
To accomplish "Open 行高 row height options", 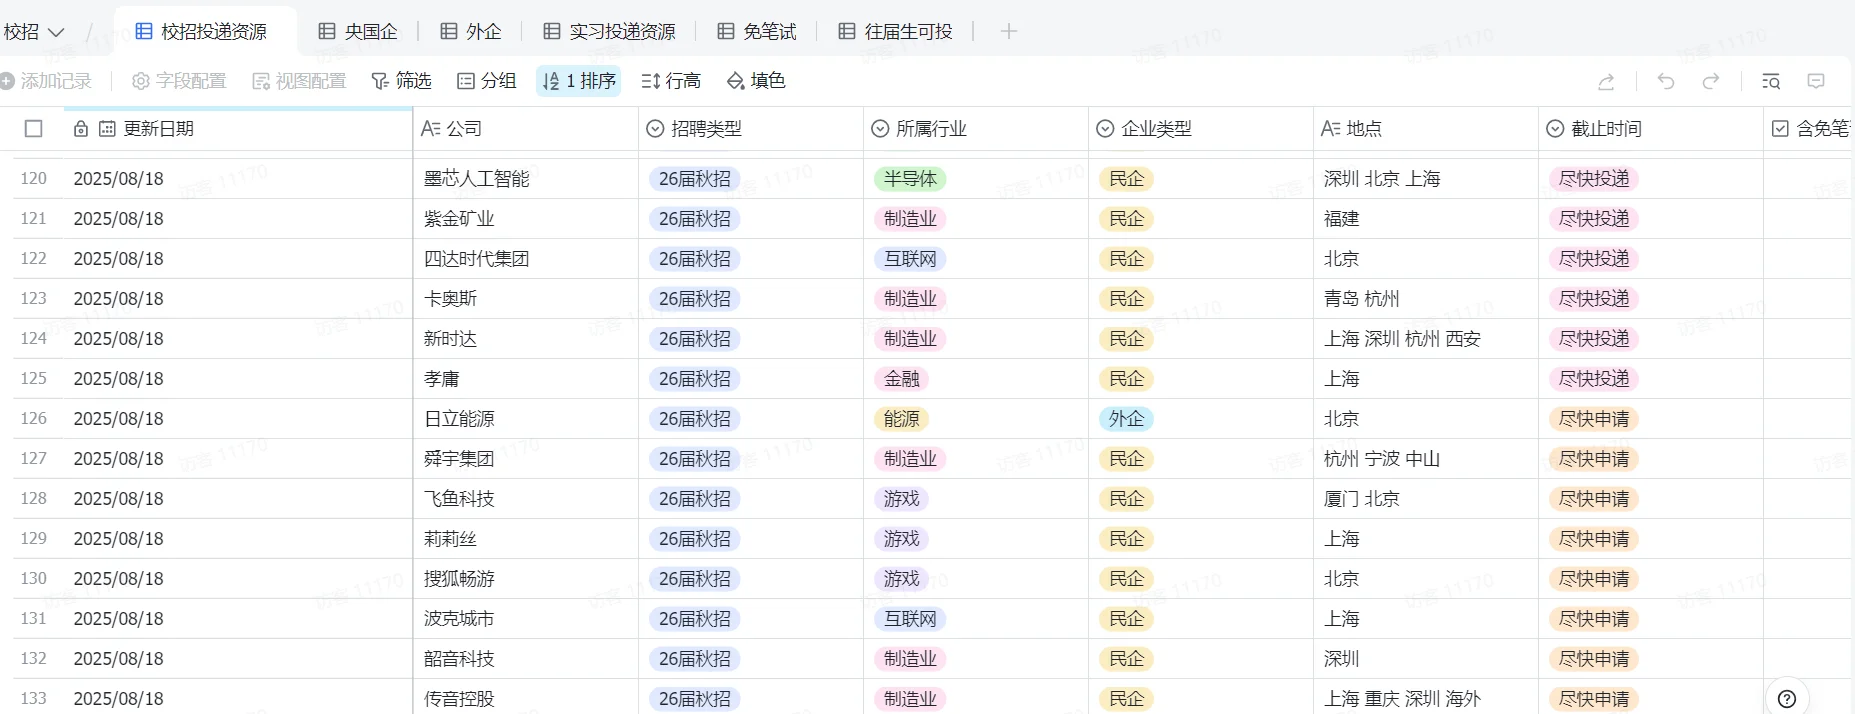I will pyautogui.click(x=671, y=81).
